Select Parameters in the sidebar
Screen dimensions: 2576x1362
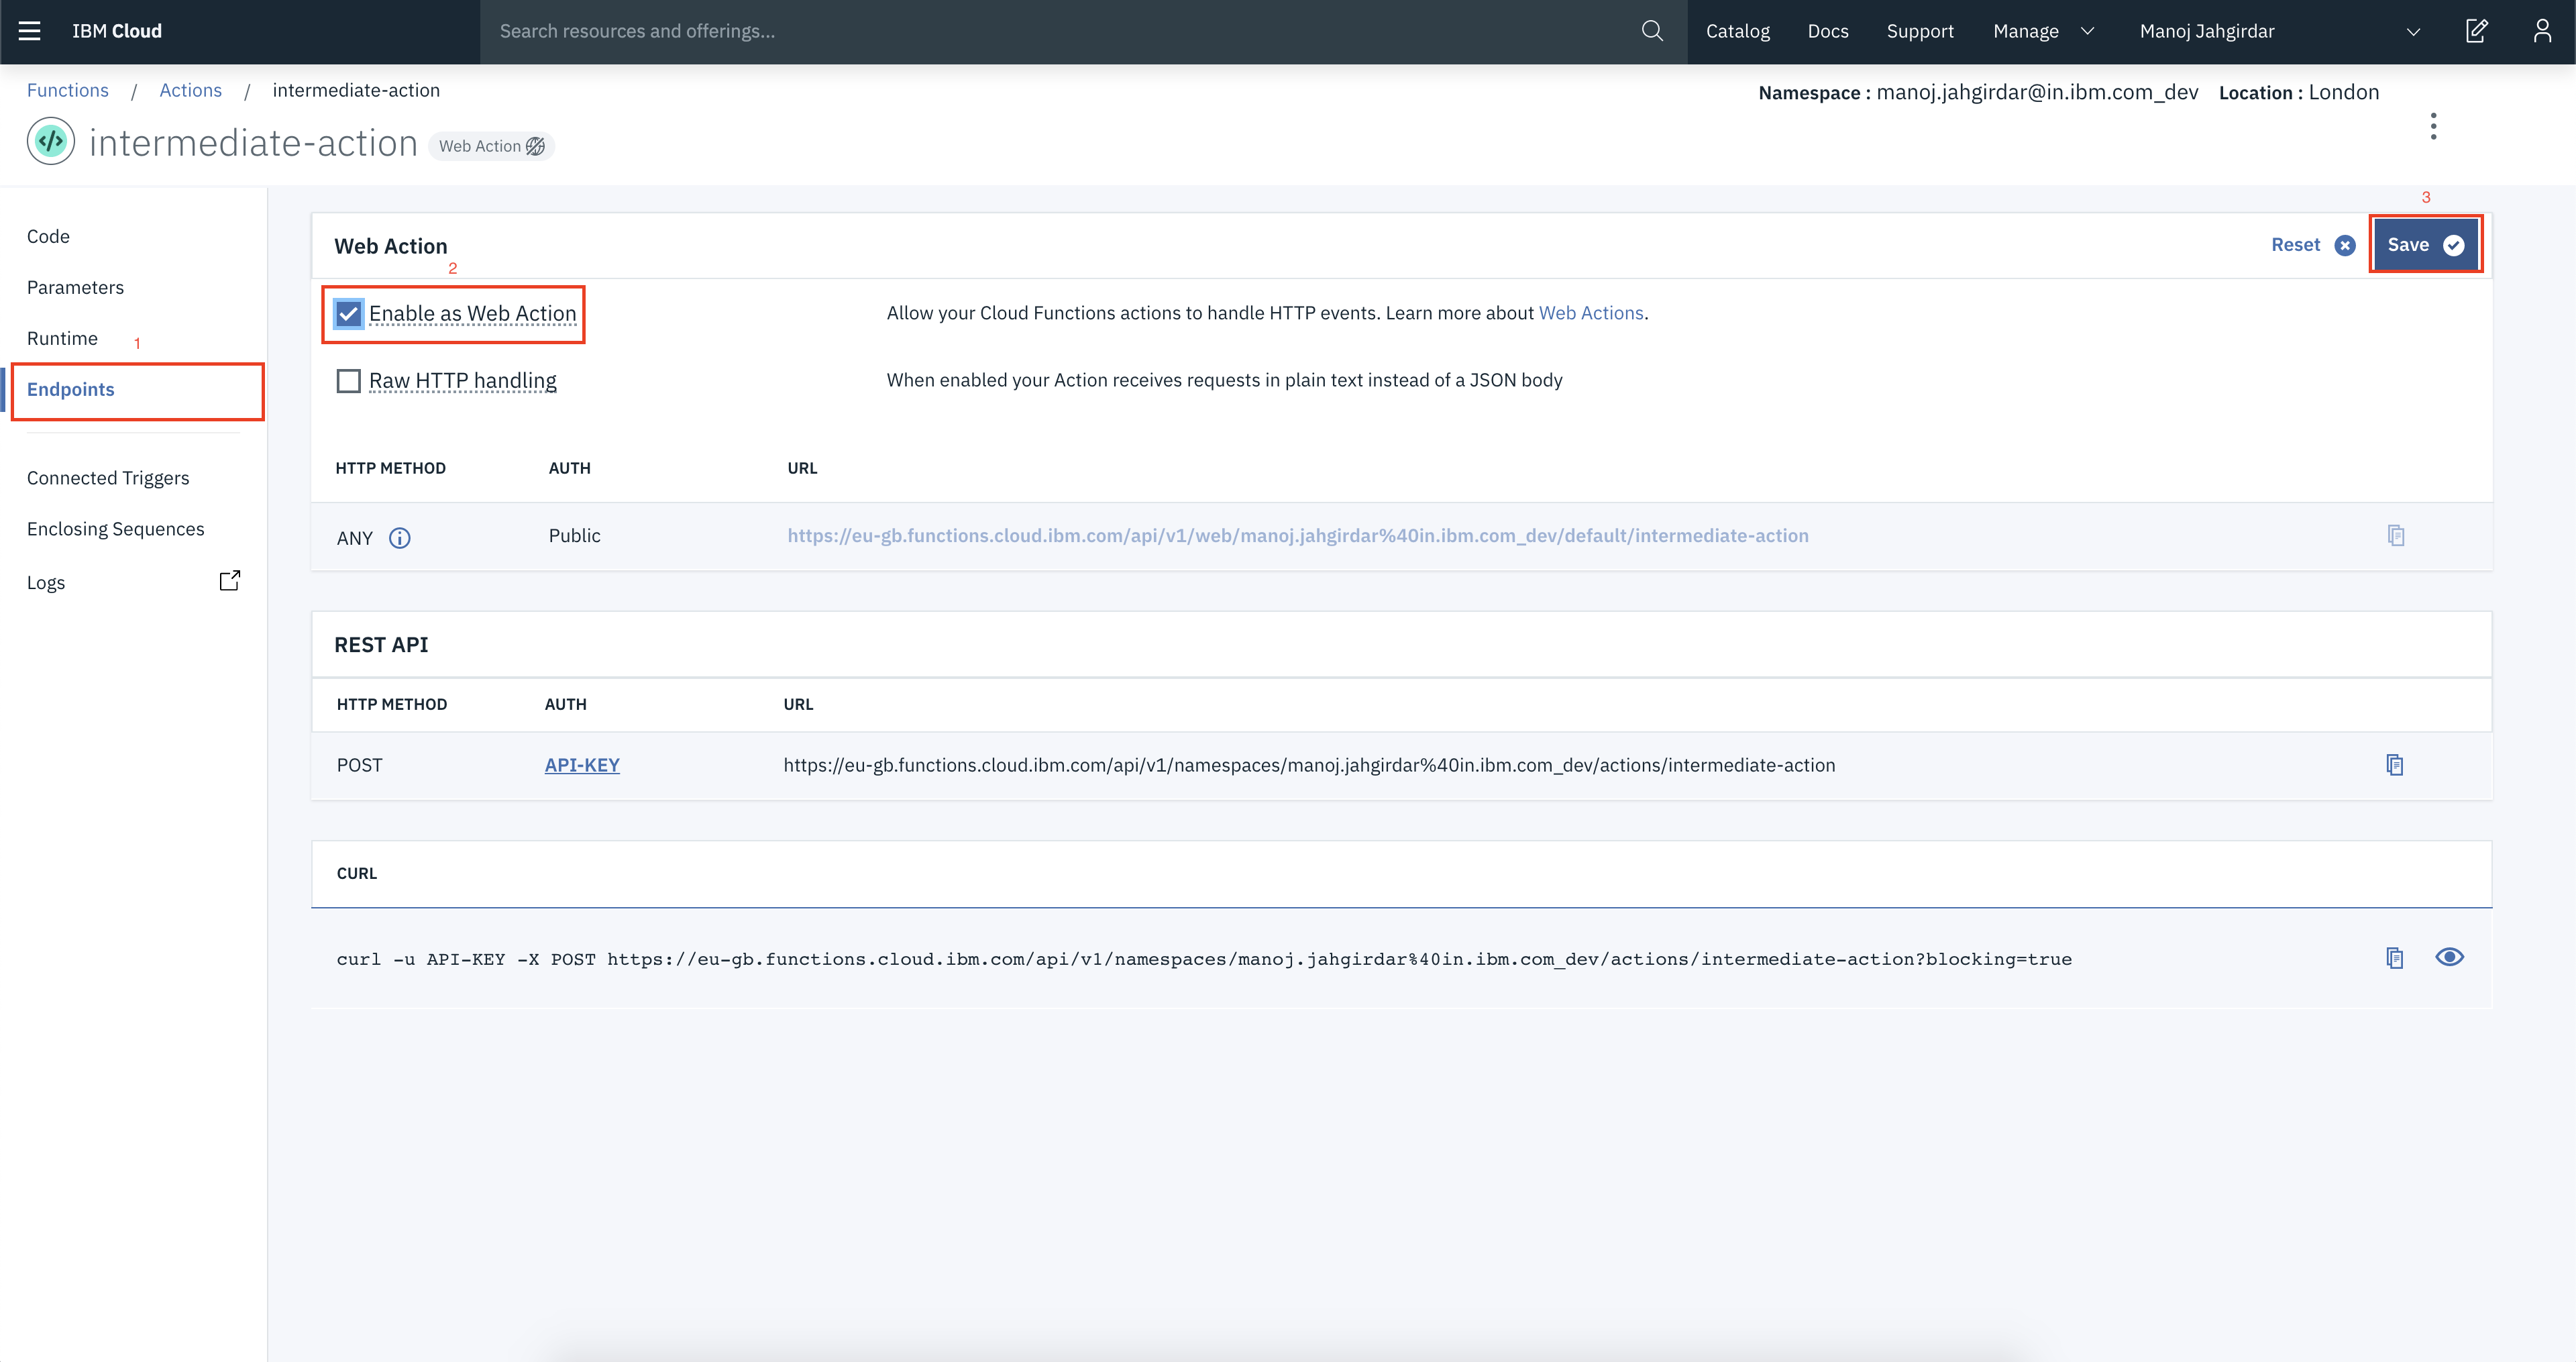(x=75, y=287)
